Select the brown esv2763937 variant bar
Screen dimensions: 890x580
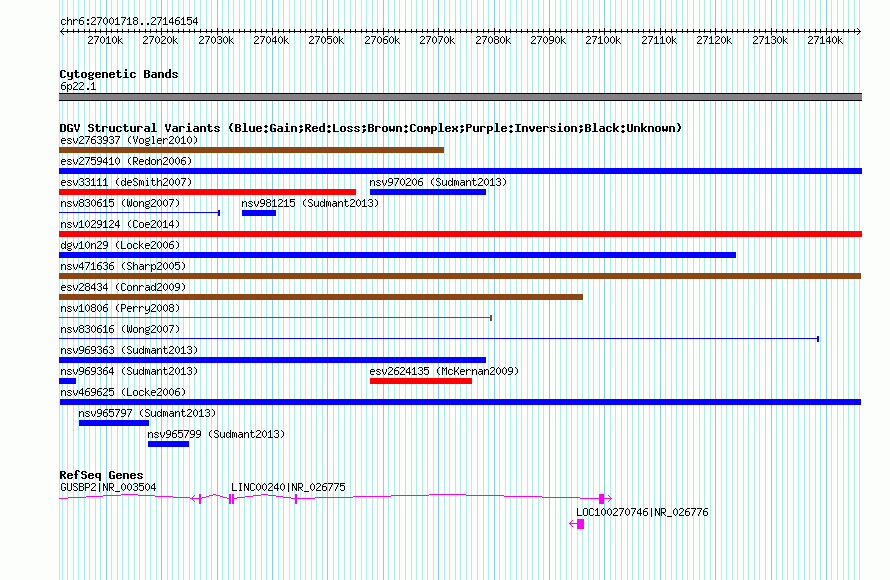tap(251, 150)
